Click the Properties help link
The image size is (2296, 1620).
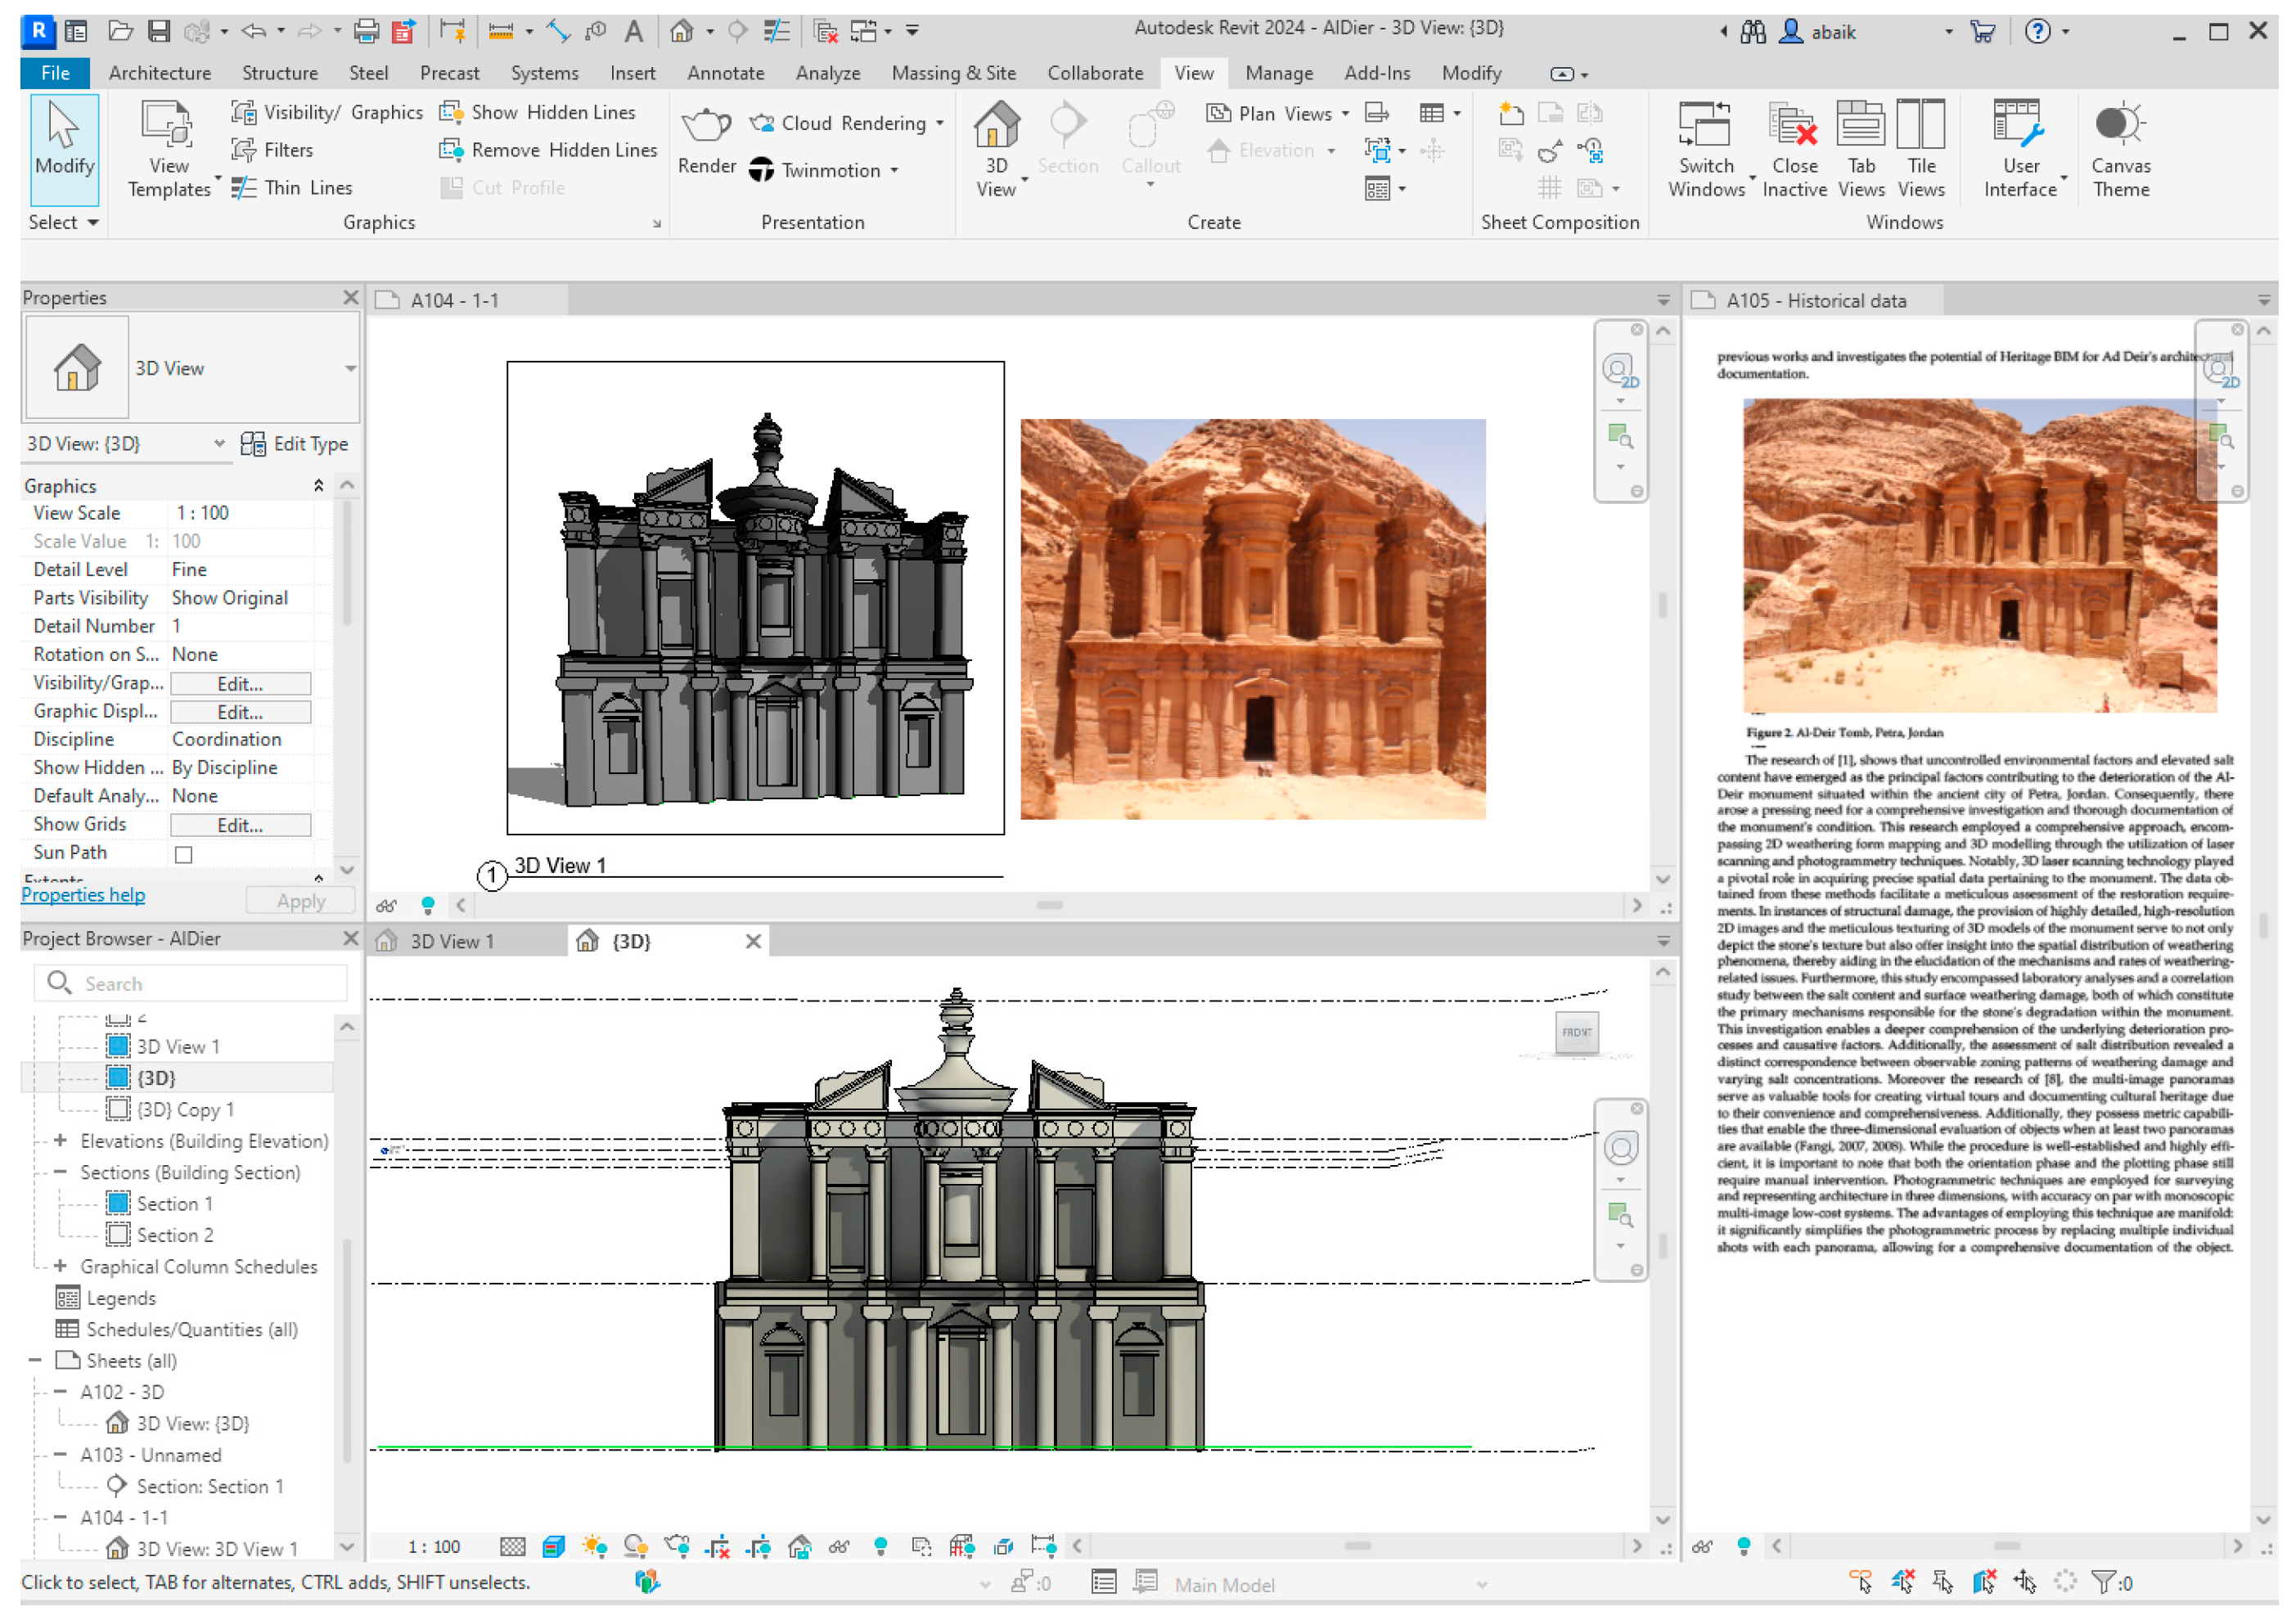[83, 896]
